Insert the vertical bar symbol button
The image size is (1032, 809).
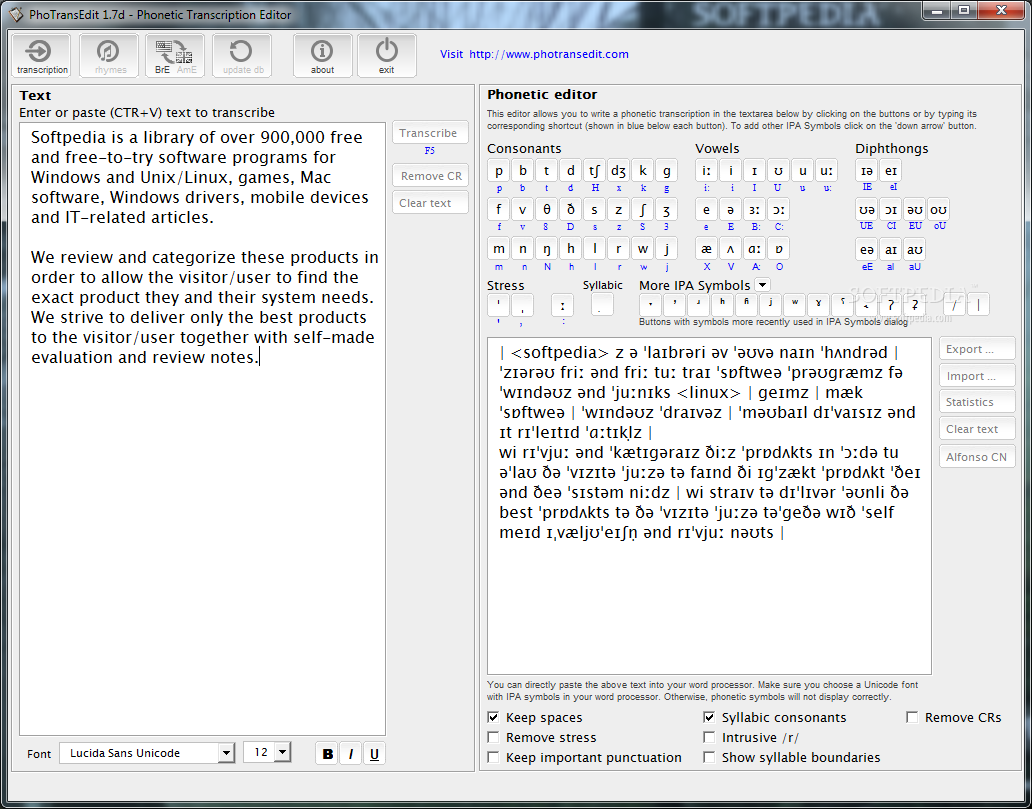[x=978, y=305]
